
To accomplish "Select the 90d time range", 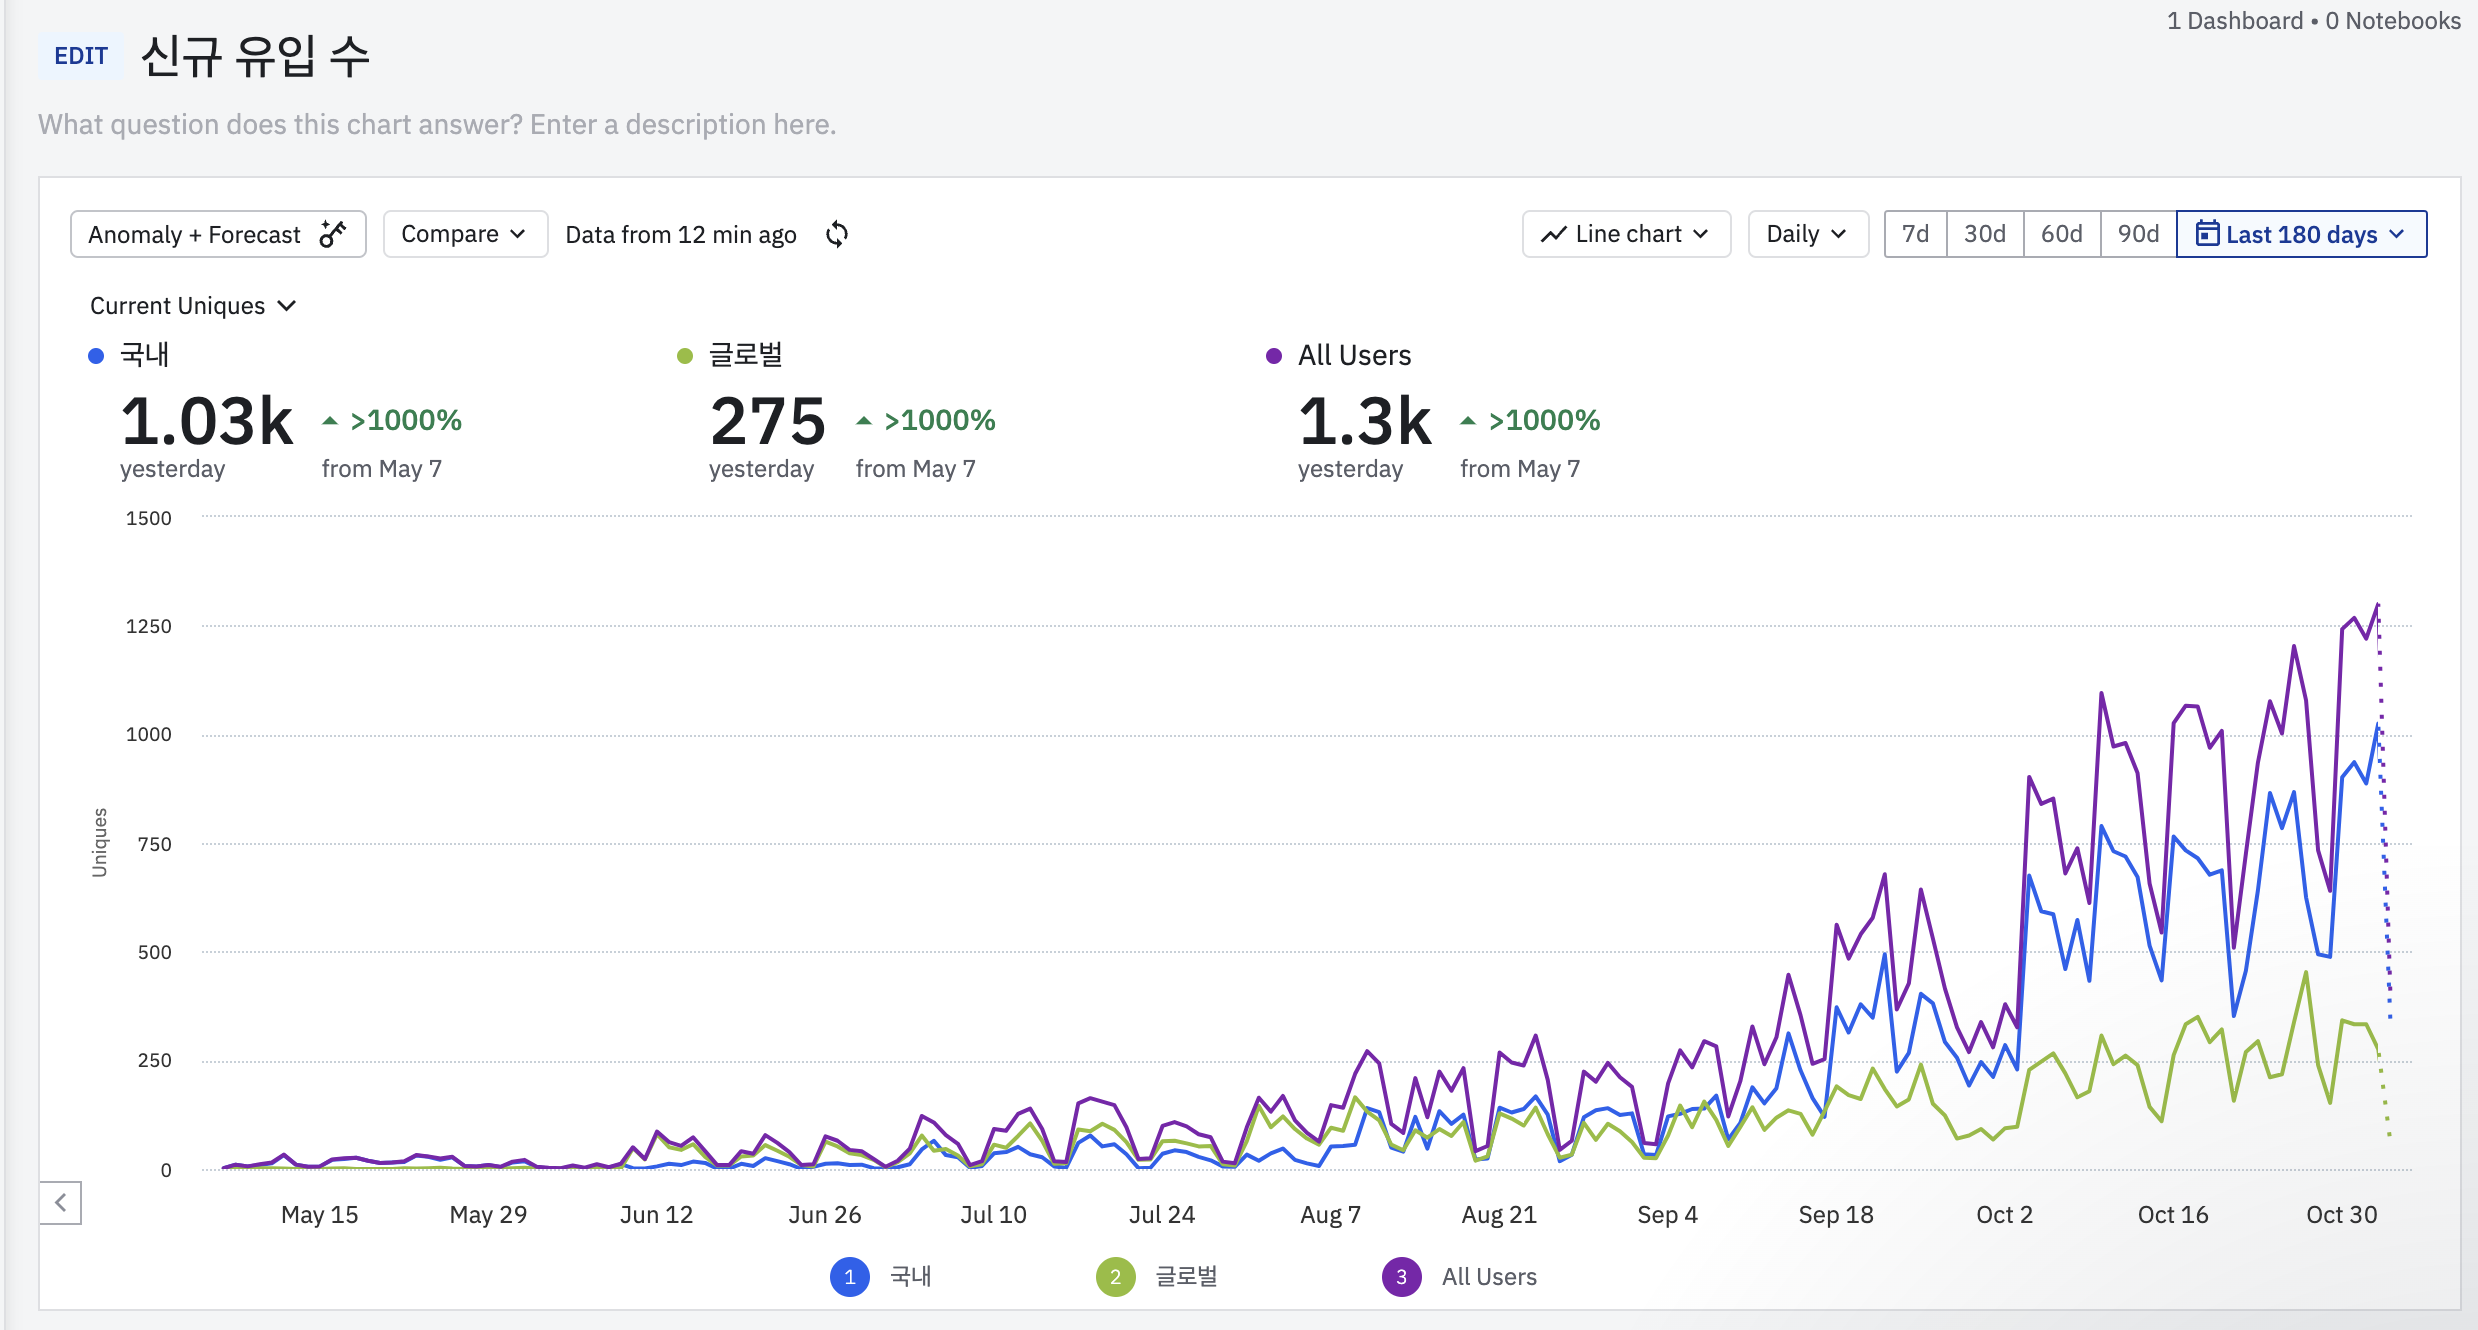I will coord(2138,234).
